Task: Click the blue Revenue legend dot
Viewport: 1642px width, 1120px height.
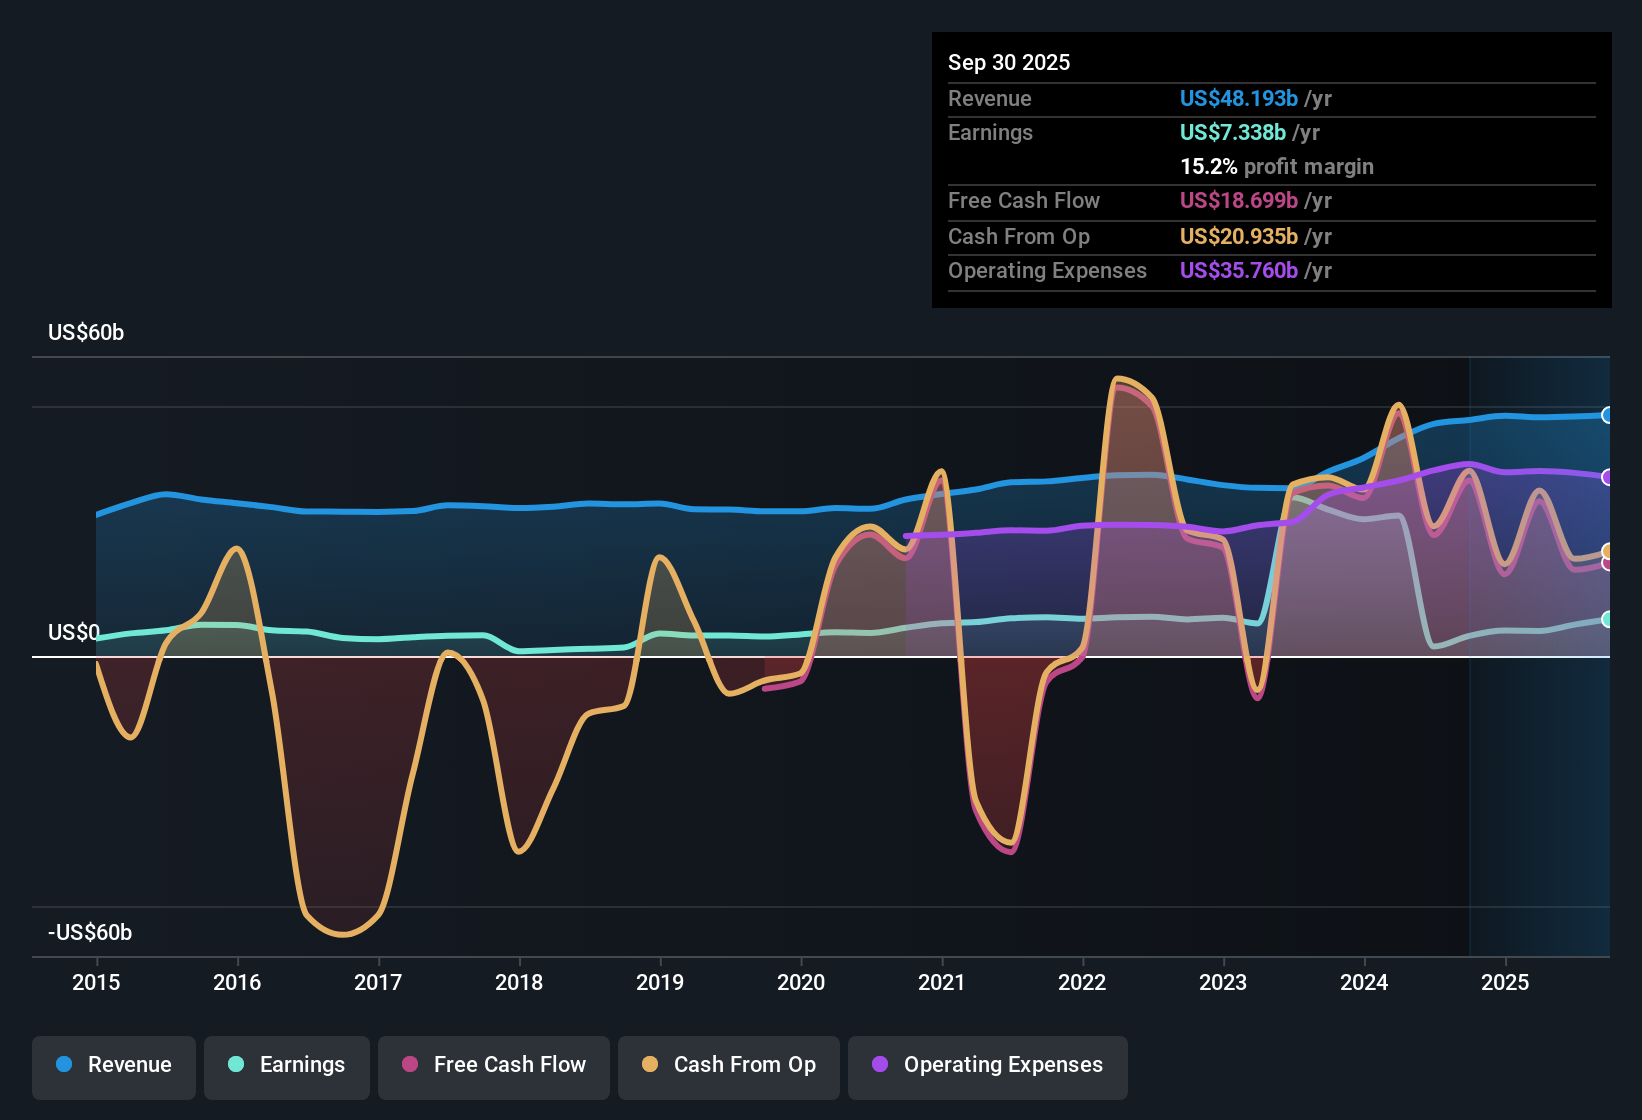Action: tap(64, 1065)
